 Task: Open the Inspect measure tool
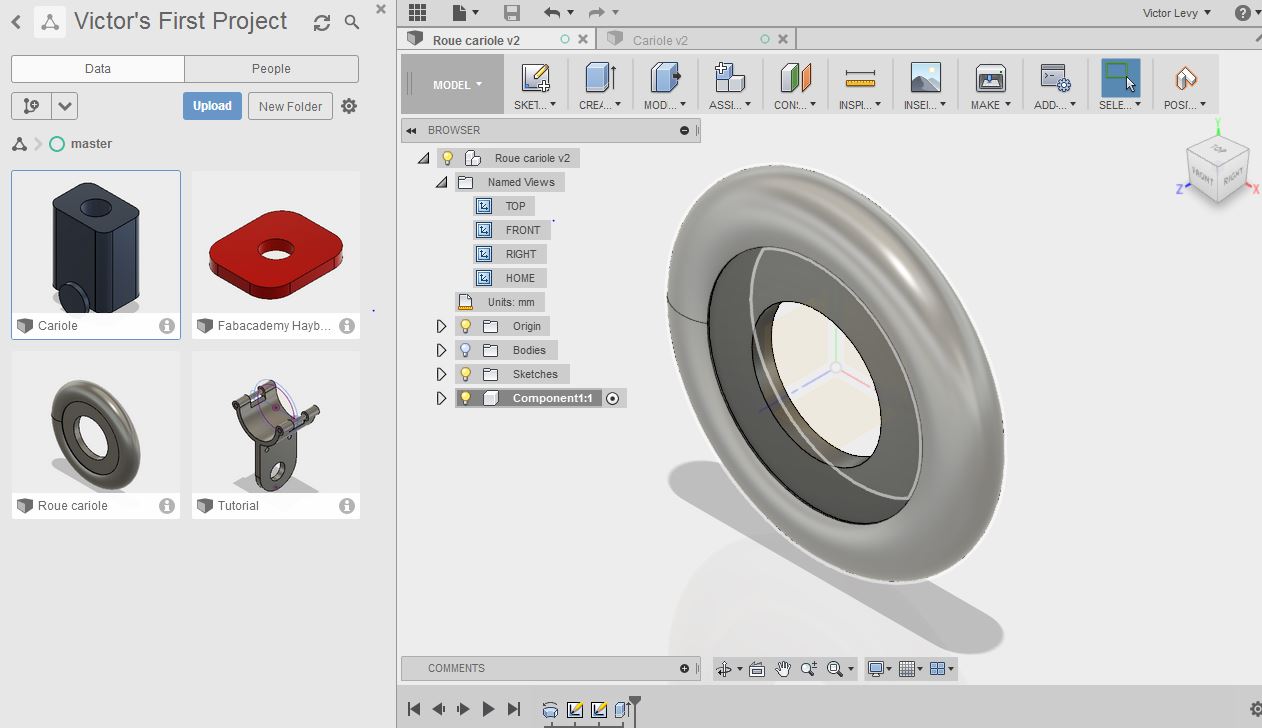pyautogui.click(x=859, y=79)
